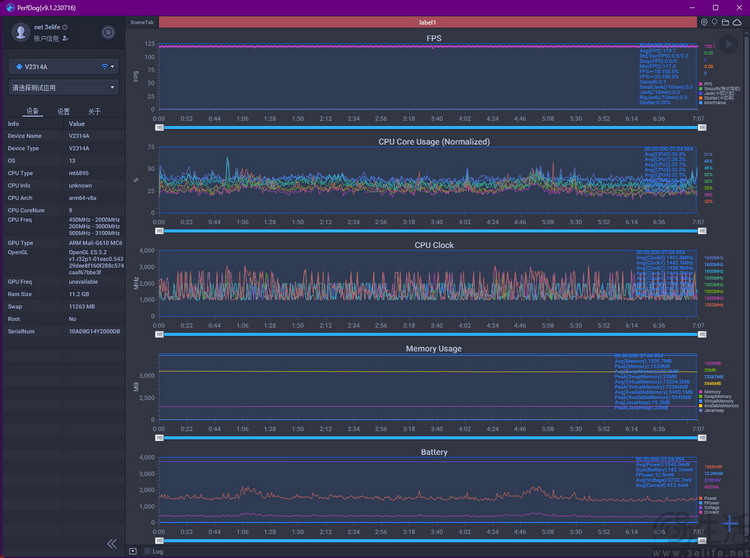Toggle the SwapMemory legend entry
The width and height of the screenshot is (750, 558).
(715, 396)
